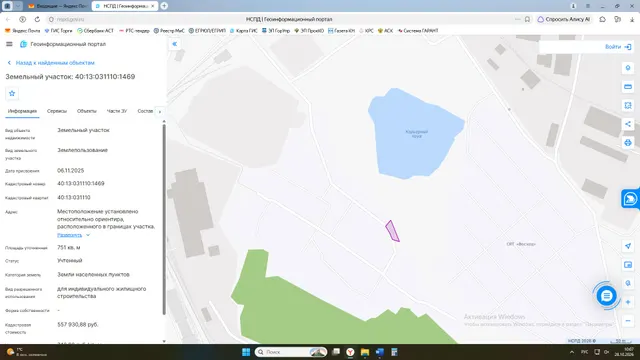The height and width of the screenshot is (360, 640).
Task: Open the assistant widget on right edge
Action: (630, 199)
